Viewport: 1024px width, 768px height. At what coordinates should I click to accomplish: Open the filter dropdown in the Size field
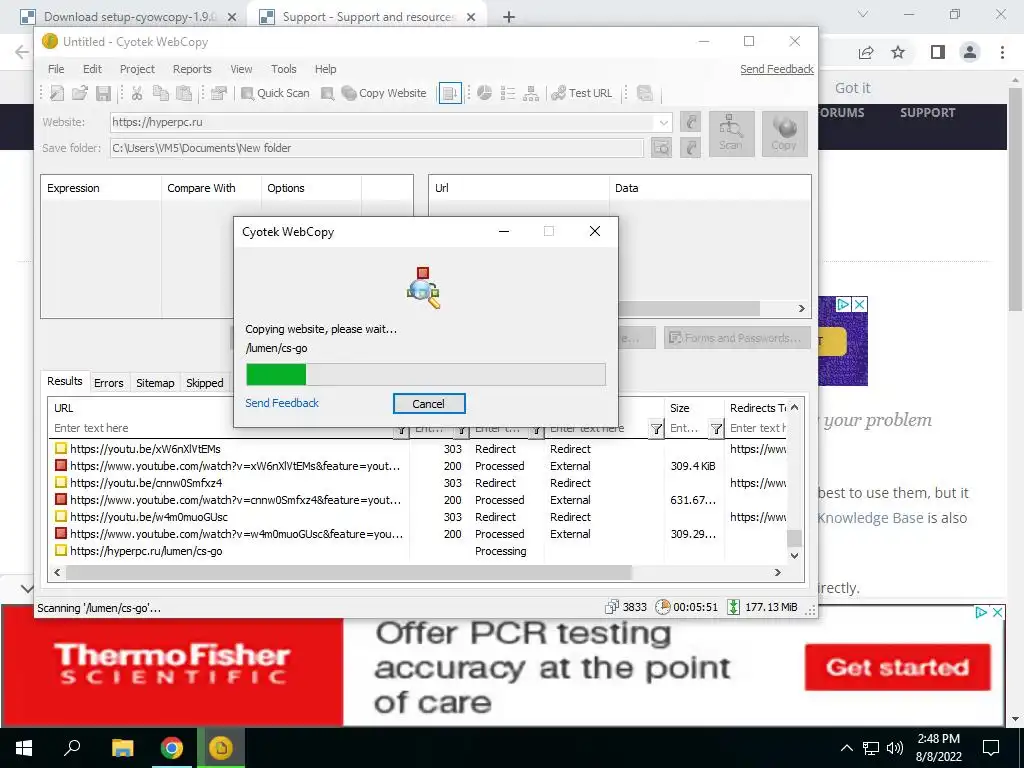pos(716,429)
